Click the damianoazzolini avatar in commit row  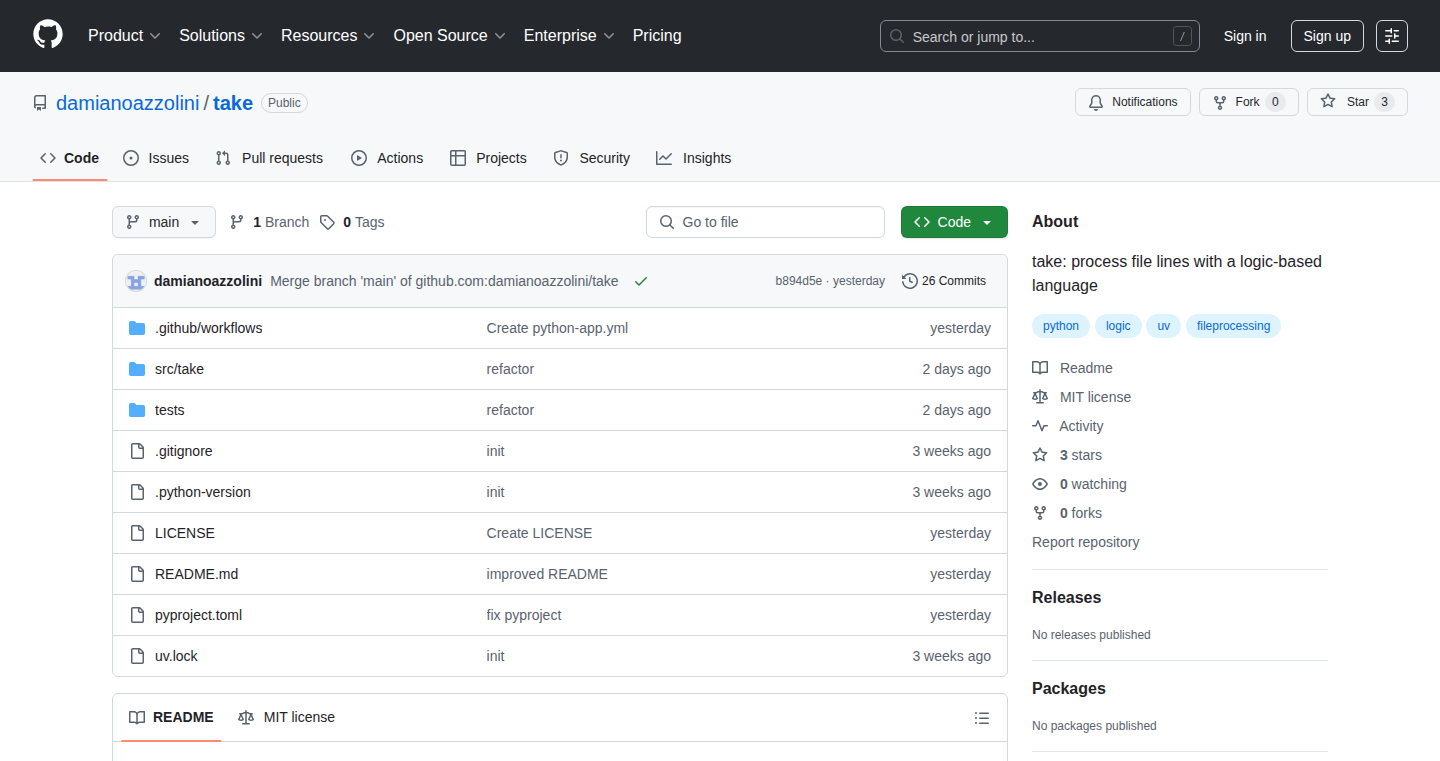[136, 281]
